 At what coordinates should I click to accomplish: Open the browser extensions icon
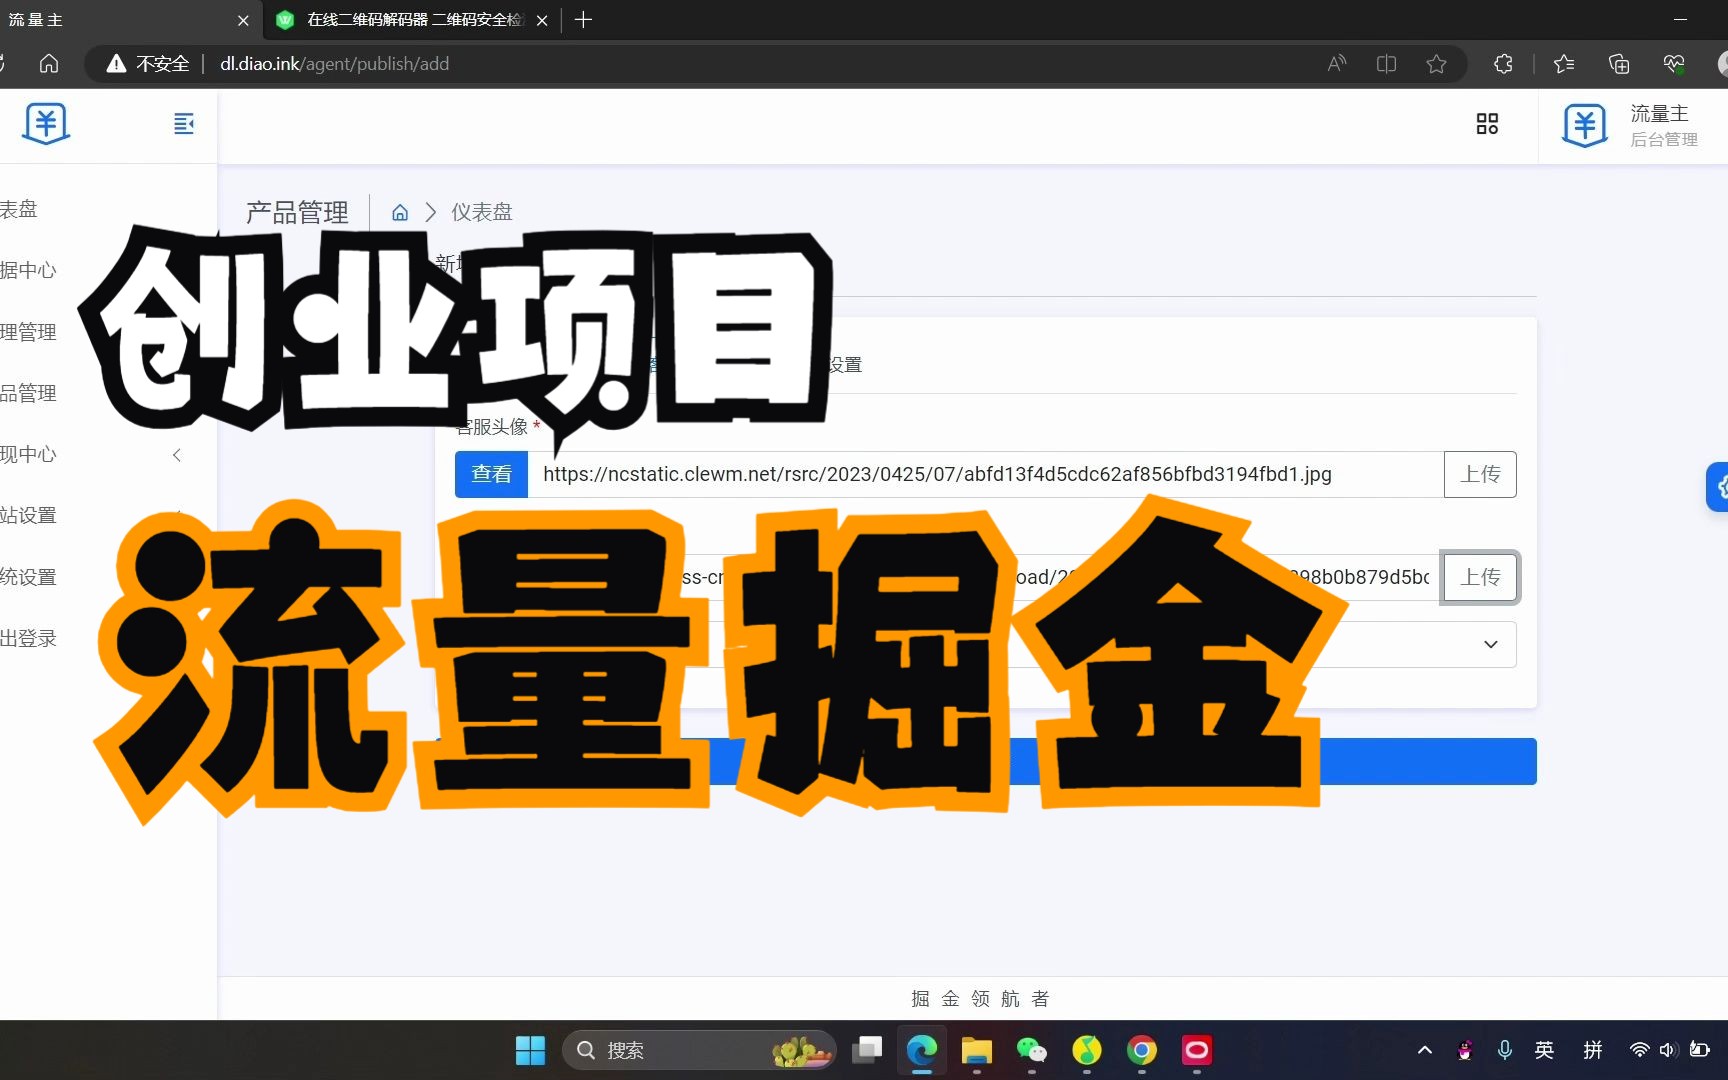click(x=1502, y=63)
